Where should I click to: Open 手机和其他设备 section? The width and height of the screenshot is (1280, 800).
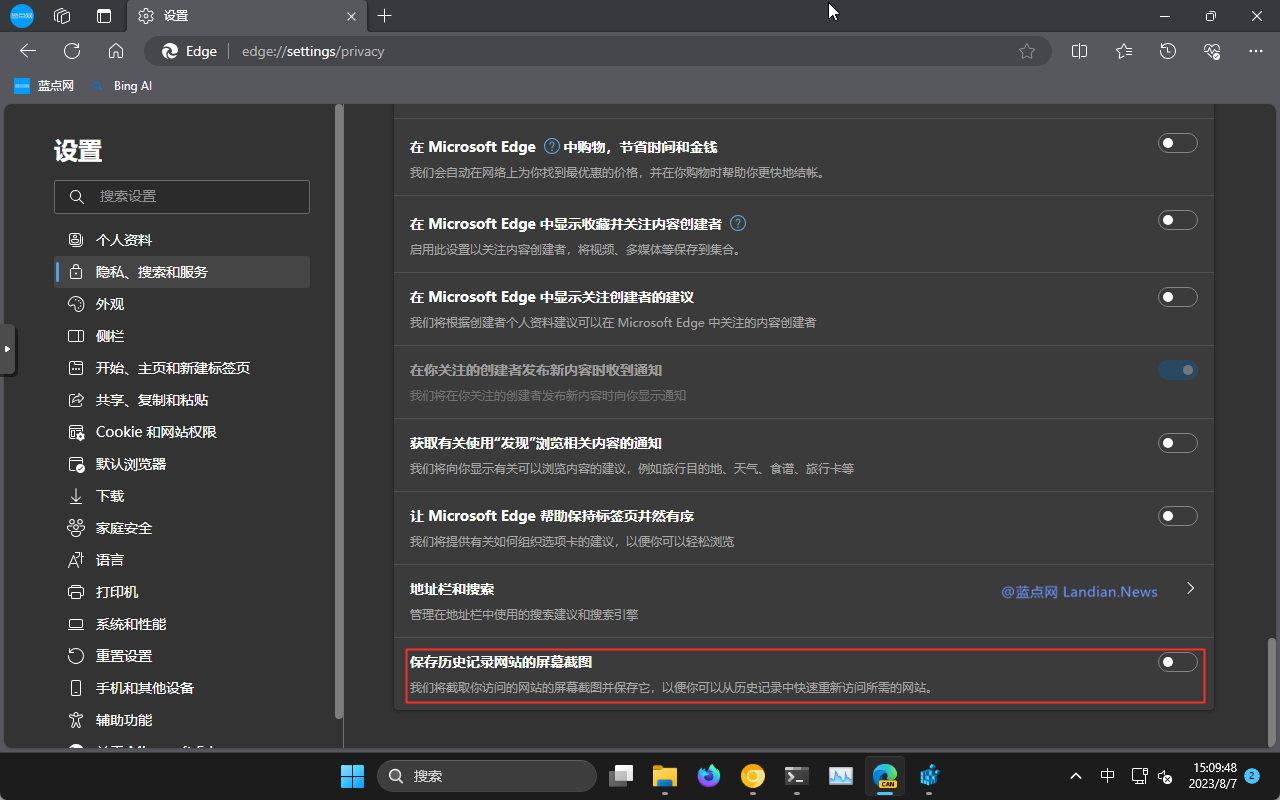[x=182, y=688]
